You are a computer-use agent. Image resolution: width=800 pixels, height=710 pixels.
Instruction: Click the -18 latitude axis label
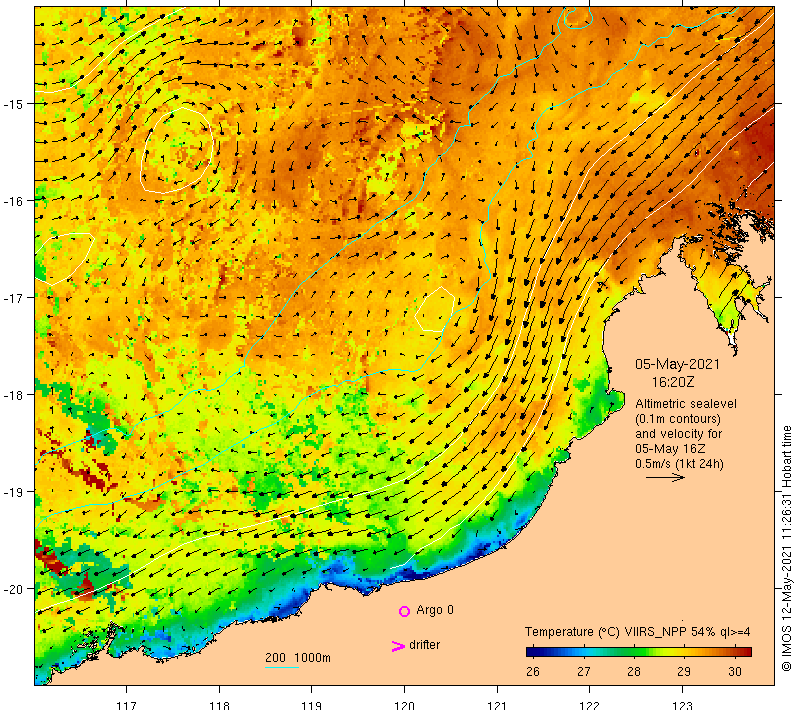(13, 395)
